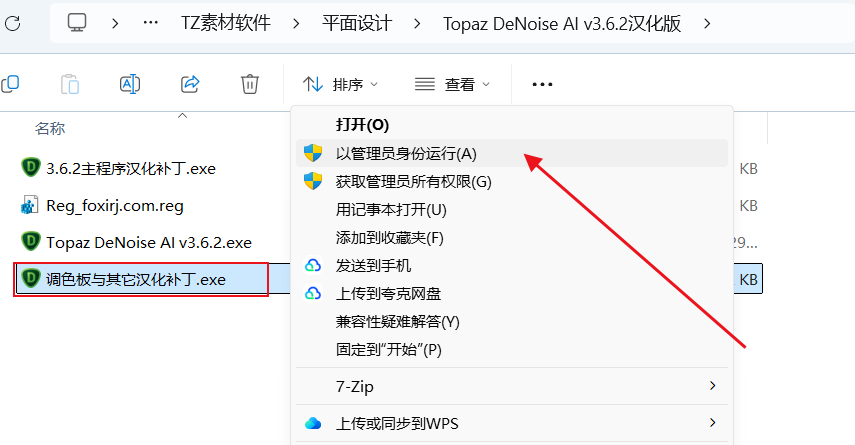Choose 兼容性疑难解答(Y) menu entry
855x445 pixels.
coord(512,322)
